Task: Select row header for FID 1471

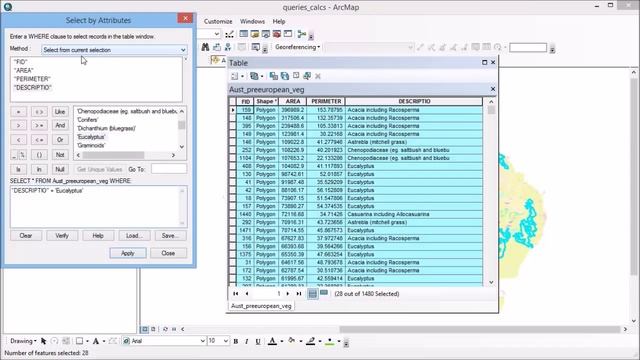Action: pos(233,230)
